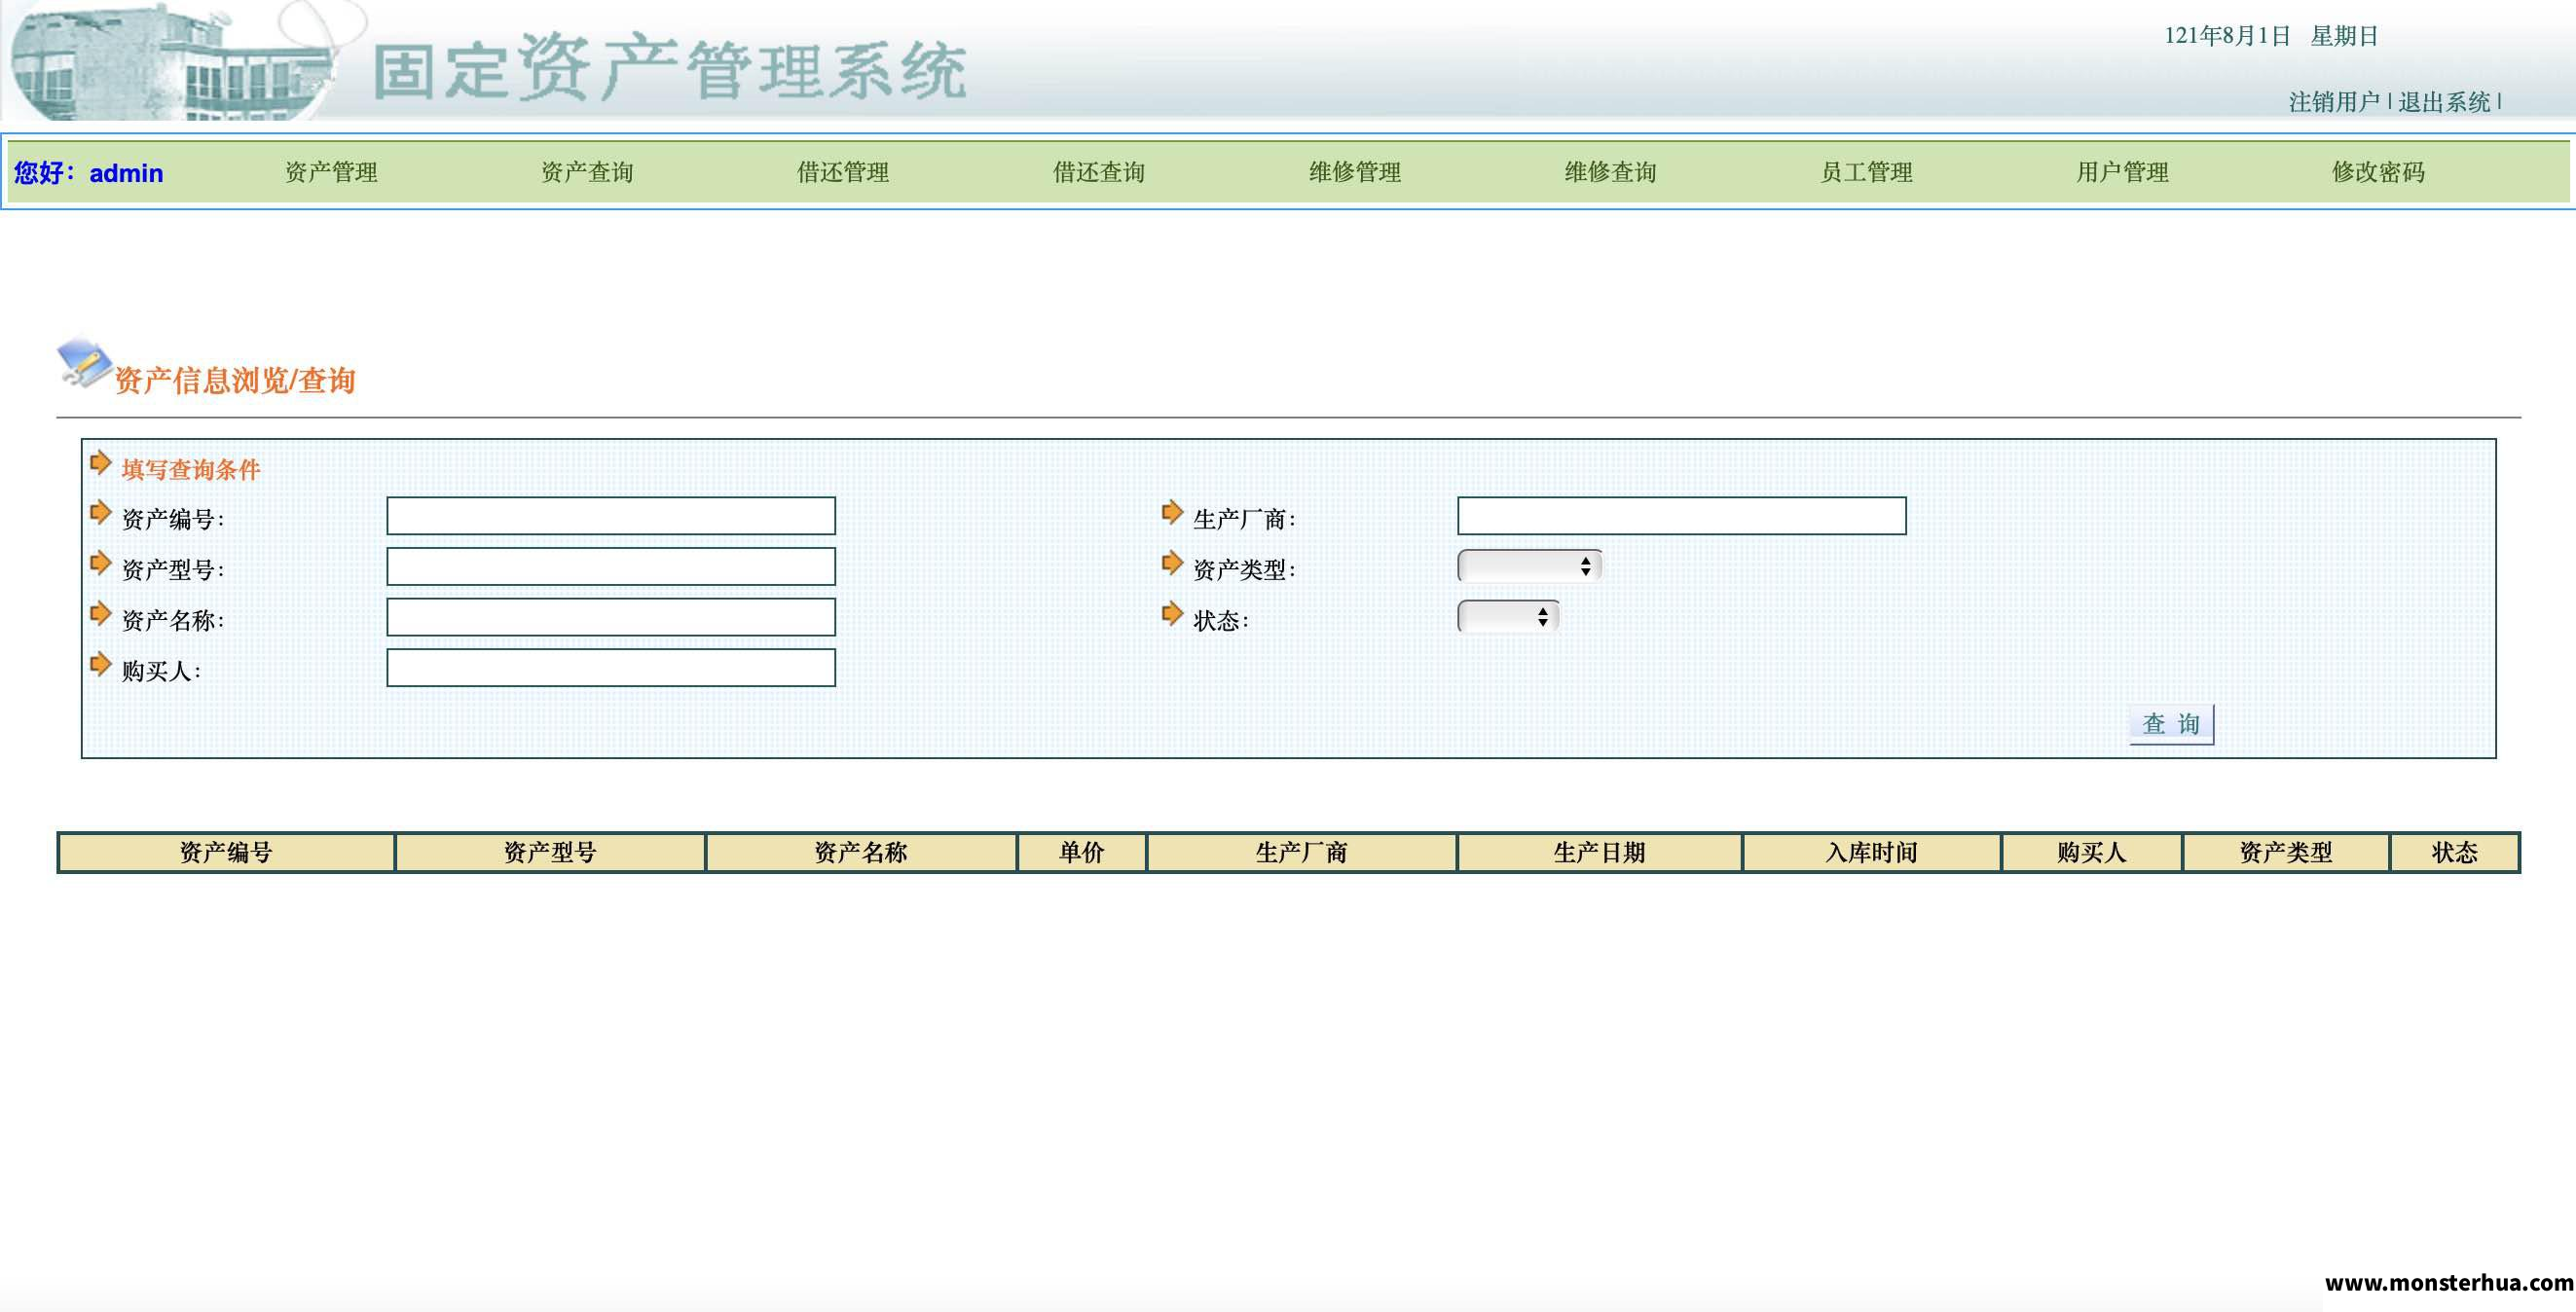This screenshot has height=1312, width=2576.
Task: Open the 资产查询 menu
Action: (x=587, y=172)
